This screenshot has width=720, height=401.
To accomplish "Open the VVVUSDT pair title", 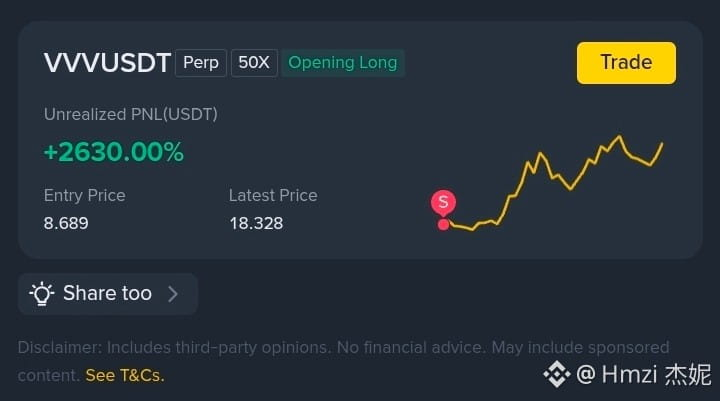I will (107, 62).
